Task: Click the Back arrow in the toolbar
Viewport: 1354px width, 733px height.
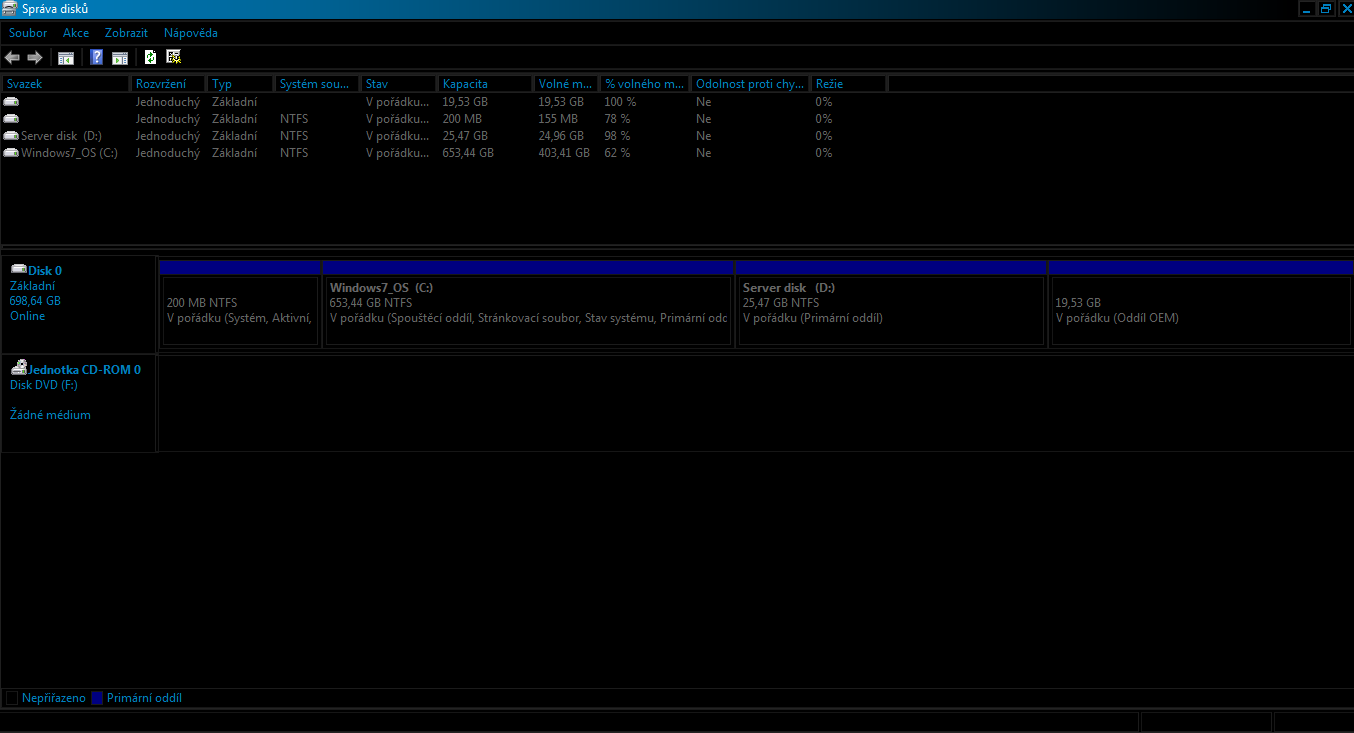Action: (x=12, y=57)
